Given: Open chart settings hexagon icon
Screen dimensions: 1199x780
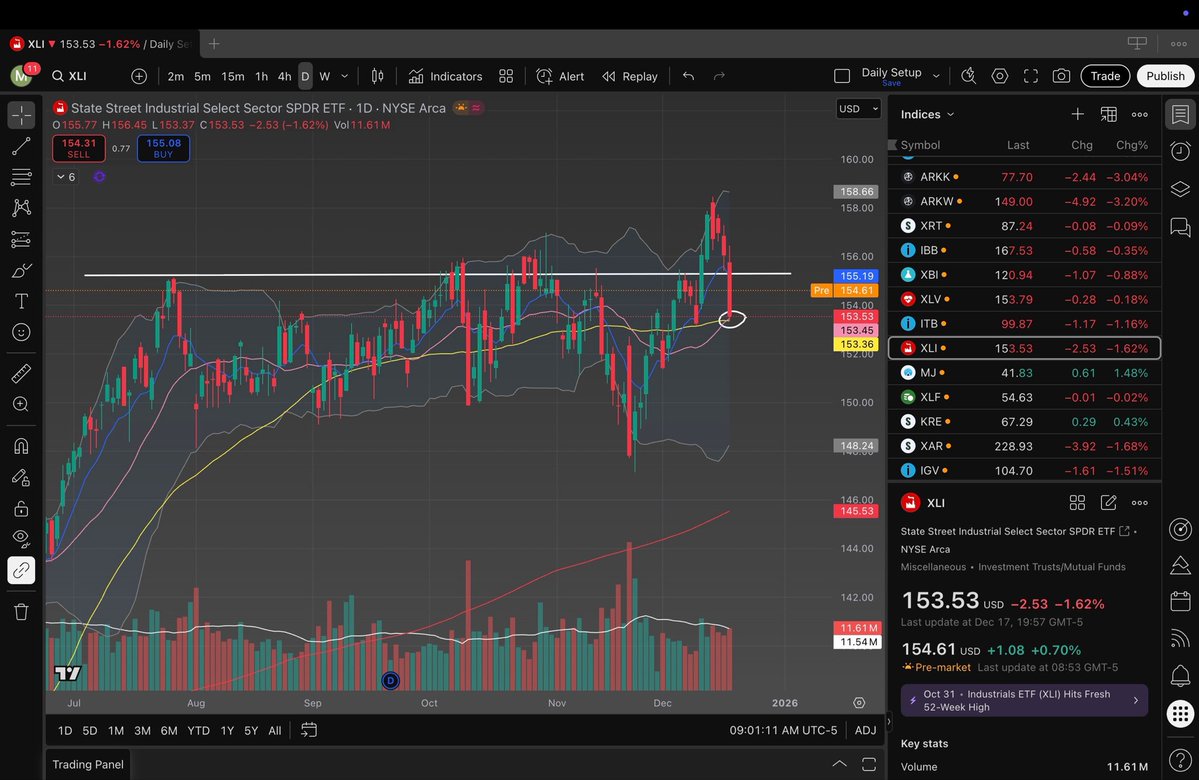Looking at the screenshot, I should (x=999, y=76).
